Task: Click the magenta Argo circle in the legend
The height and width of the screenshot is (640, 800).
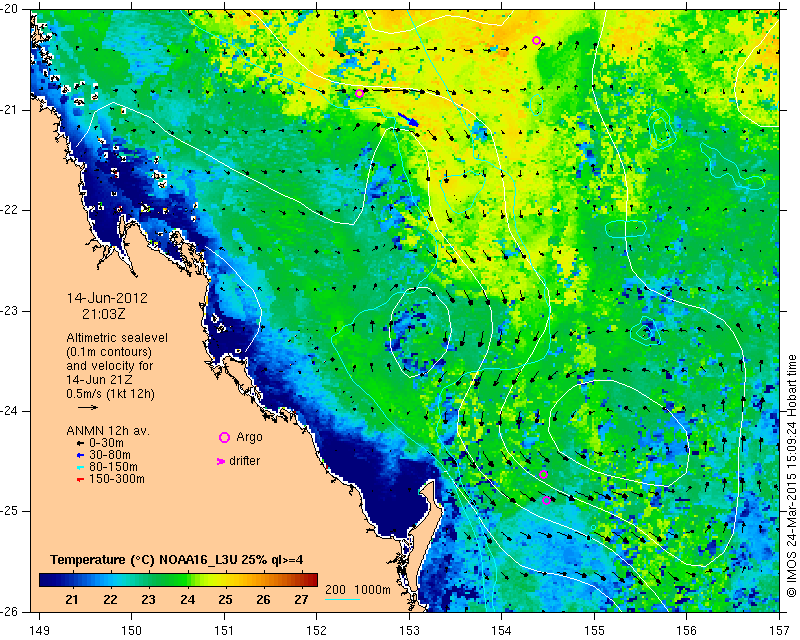Action: (224, 437)
